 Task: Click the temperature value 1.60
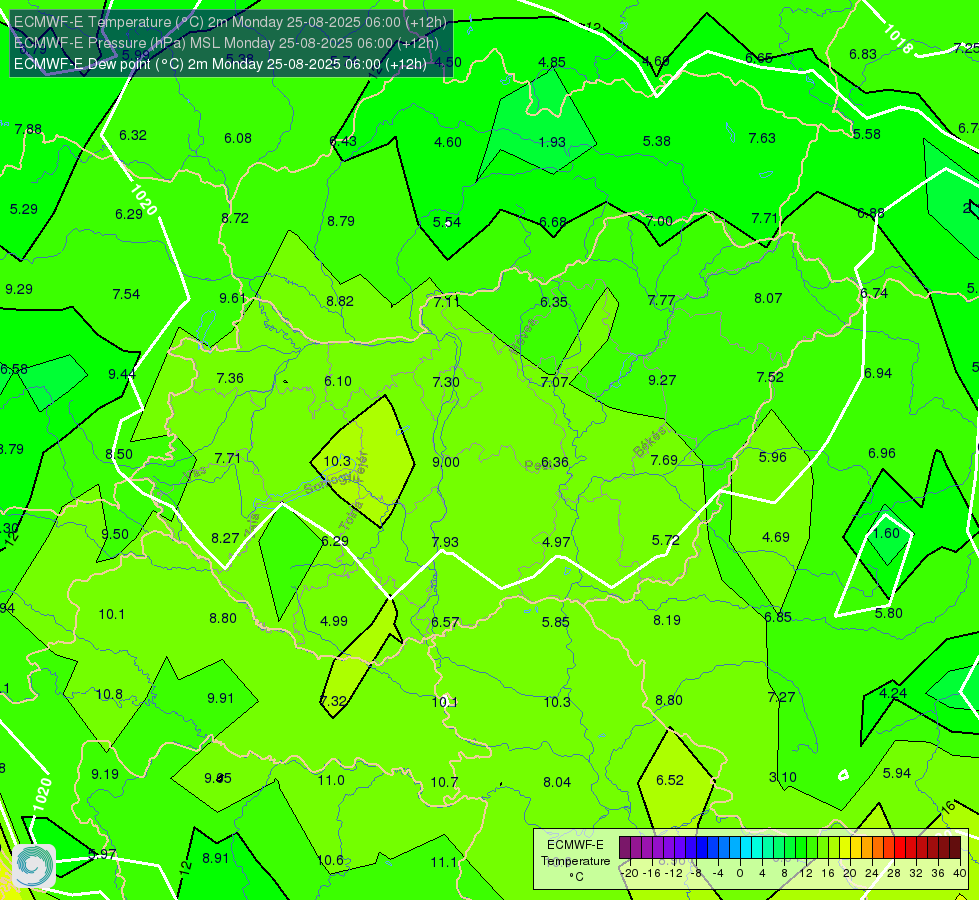[x=886, y=533]
